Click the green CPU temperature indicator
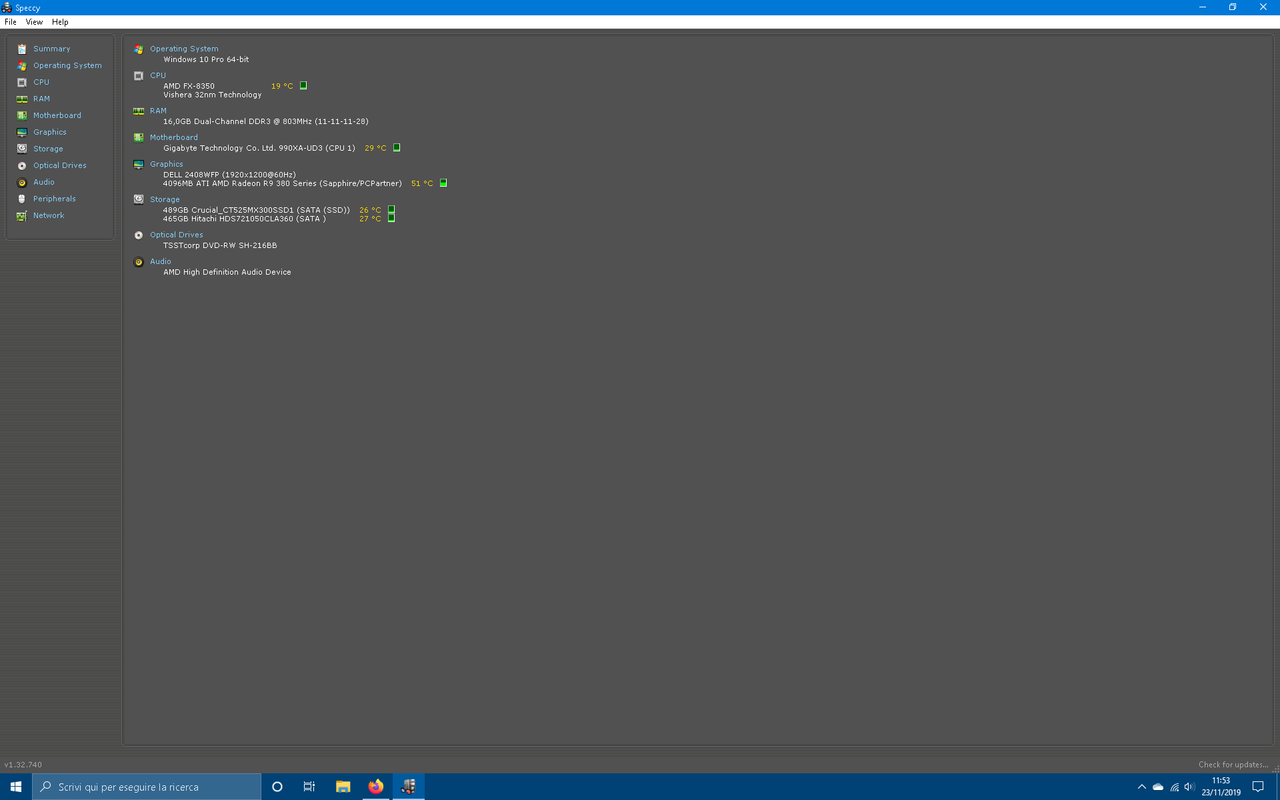The width and height of the screenshot is (1280, 800). click(x=303, y=86)
